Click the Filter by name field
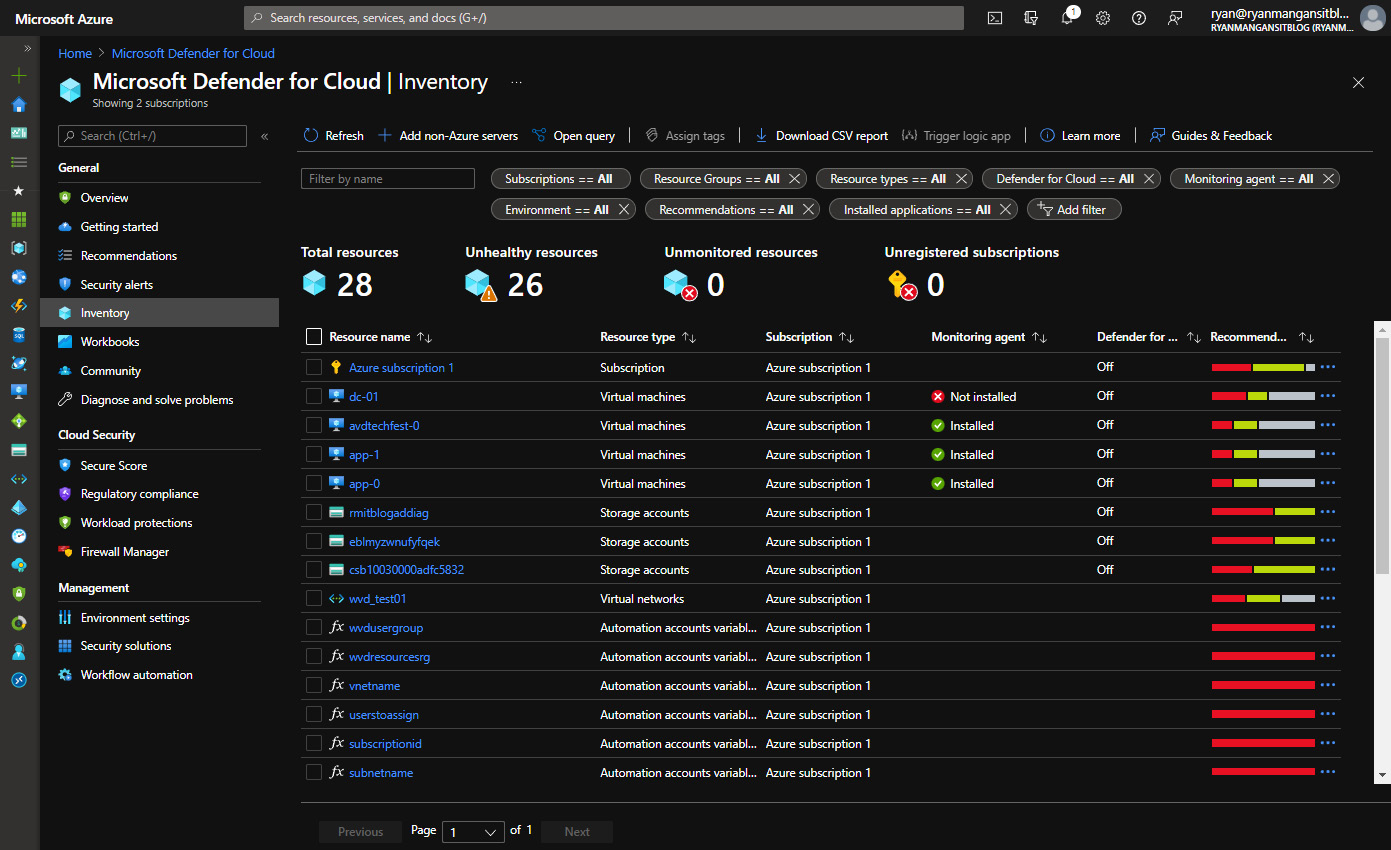The width and height of the screenshot is (1391, 850). point(388,179)
